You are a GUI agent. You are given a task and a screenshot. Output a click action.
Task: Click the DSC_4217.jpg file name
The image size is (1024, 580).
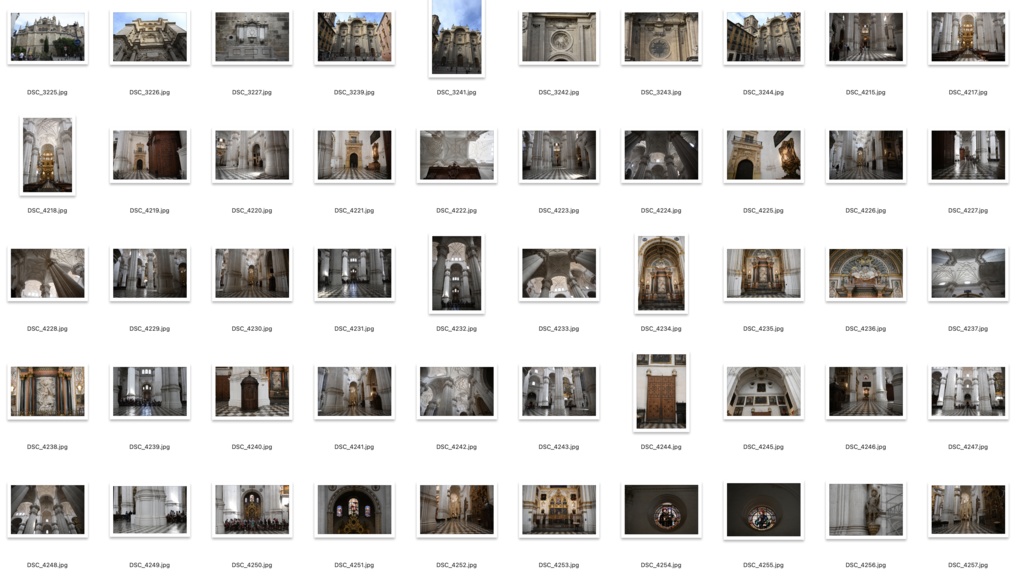tap(968, 93)
